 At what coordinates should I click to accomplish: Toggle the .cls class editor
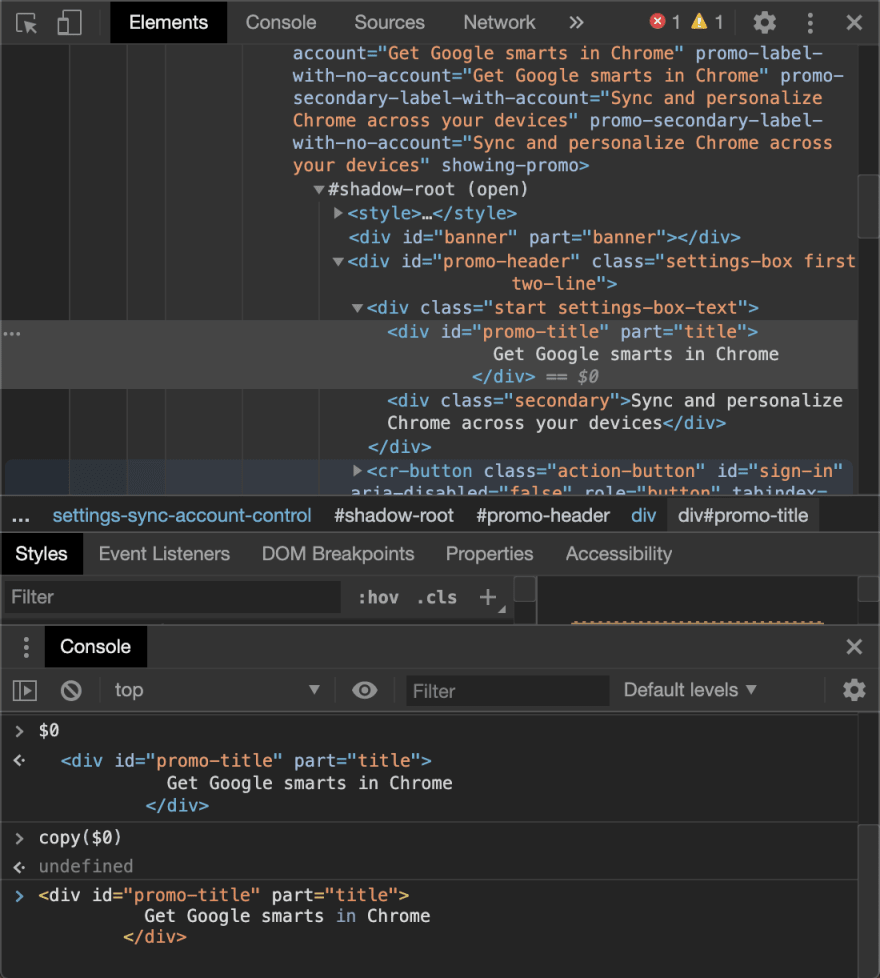pyautogui.click(x=437, y=598)
